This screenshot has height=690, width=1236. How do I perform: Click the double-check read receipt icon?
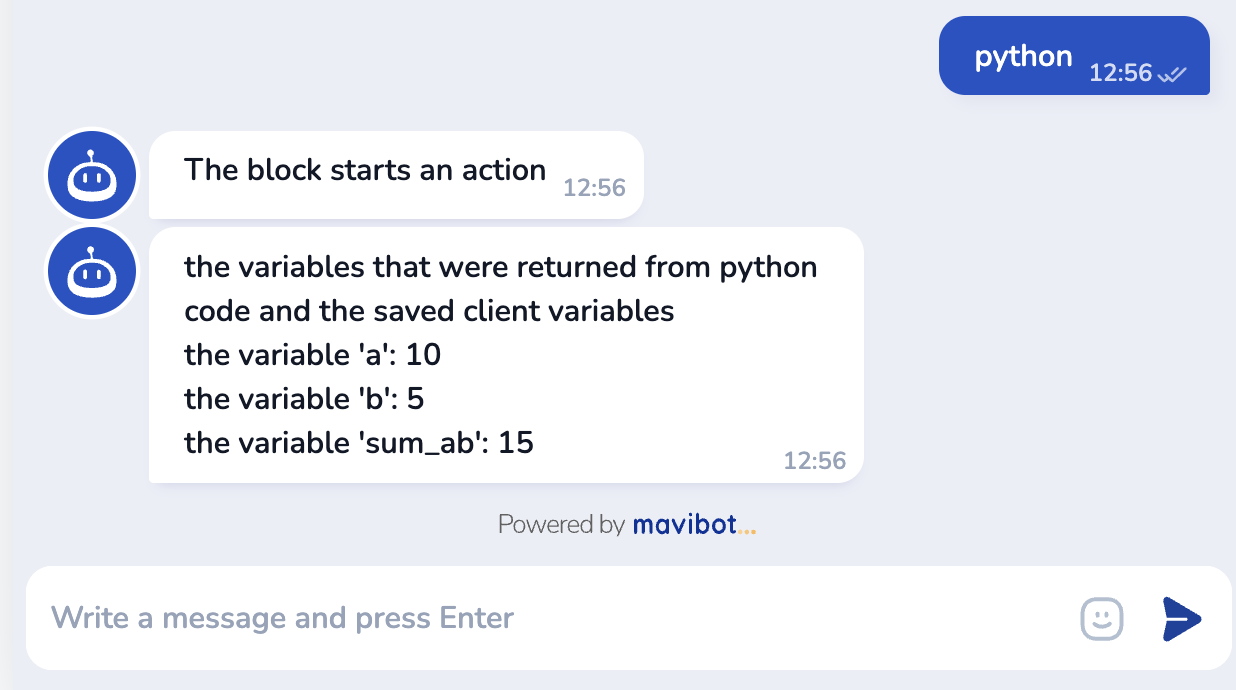1171,74
